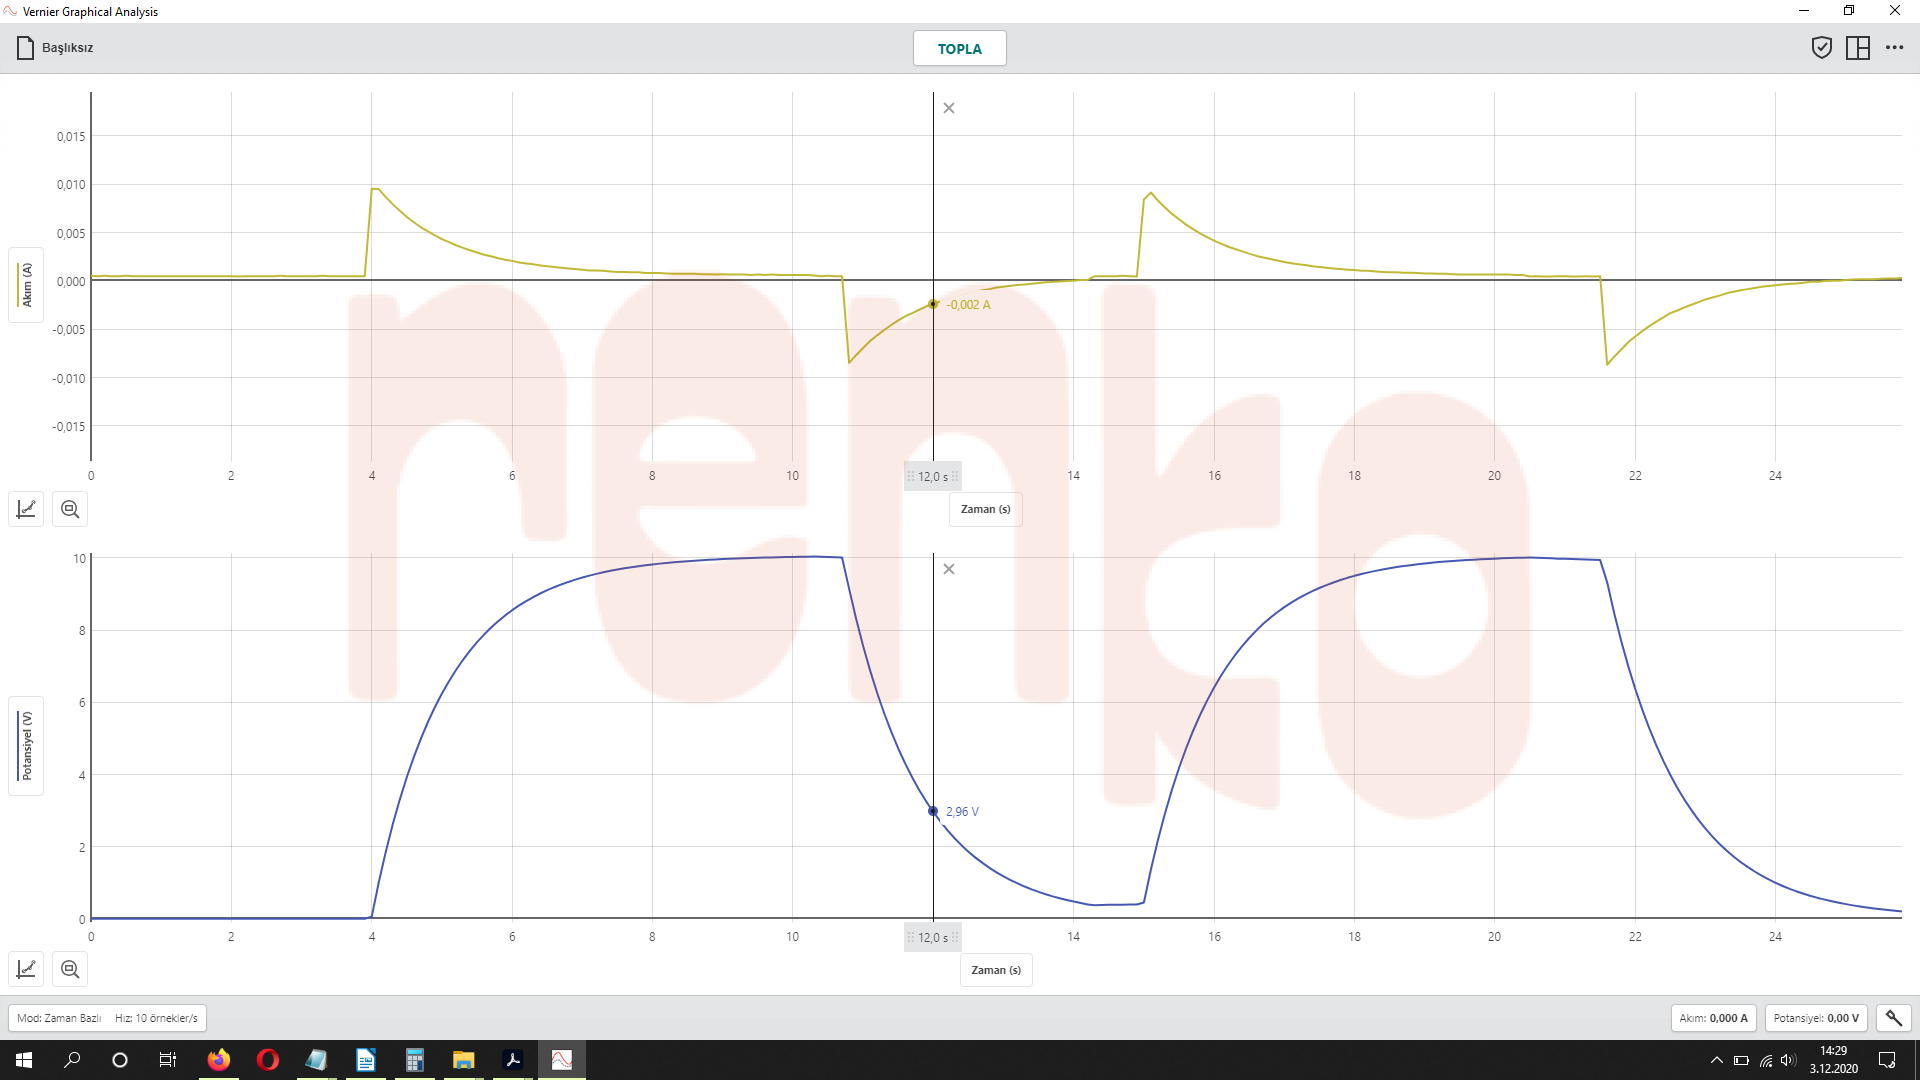
Task: Open the Akım (A) y-axis label options
Action: point(26,285)
